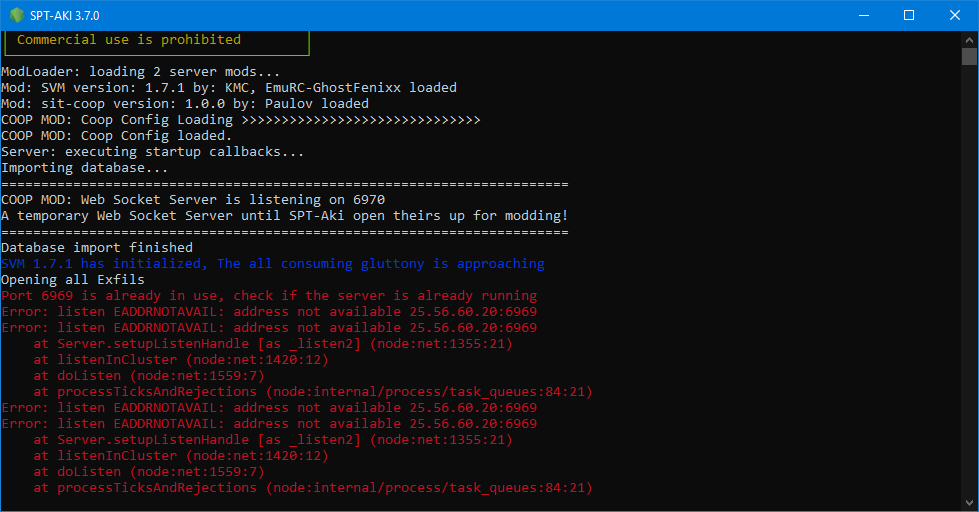979x512 pixels.
Task: Click 'COOP MOD: Coop Config loaded.' line
Action: (x=117, y=135)
